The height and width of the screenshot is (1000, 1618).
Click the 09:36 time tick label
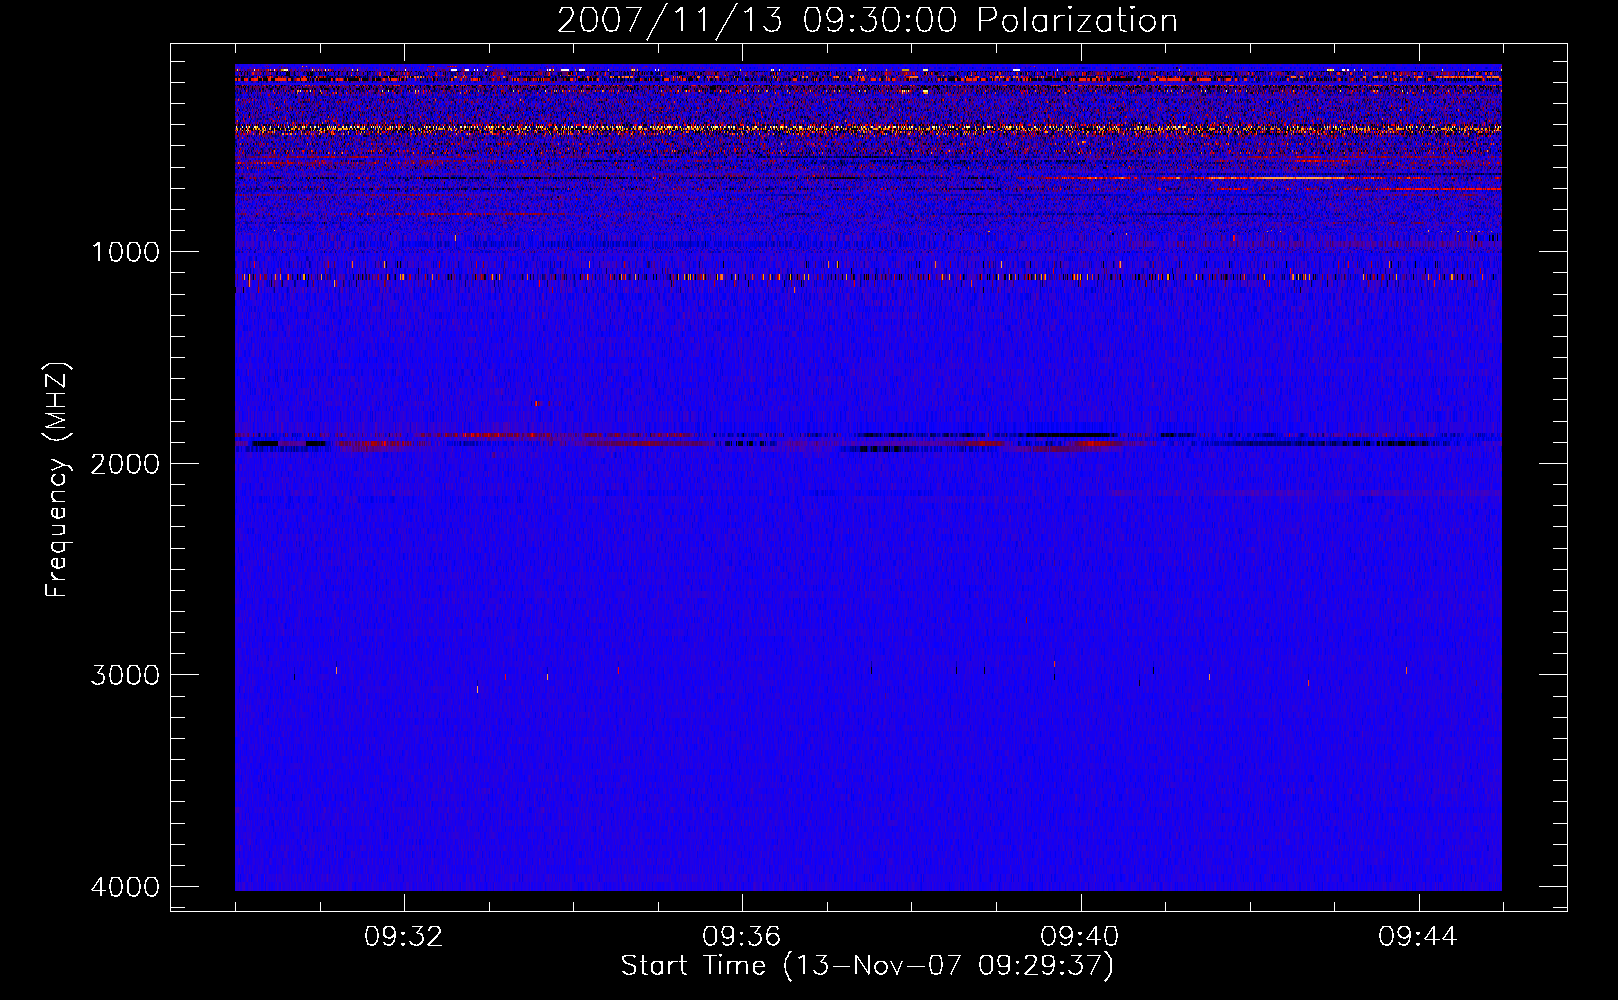742,937
